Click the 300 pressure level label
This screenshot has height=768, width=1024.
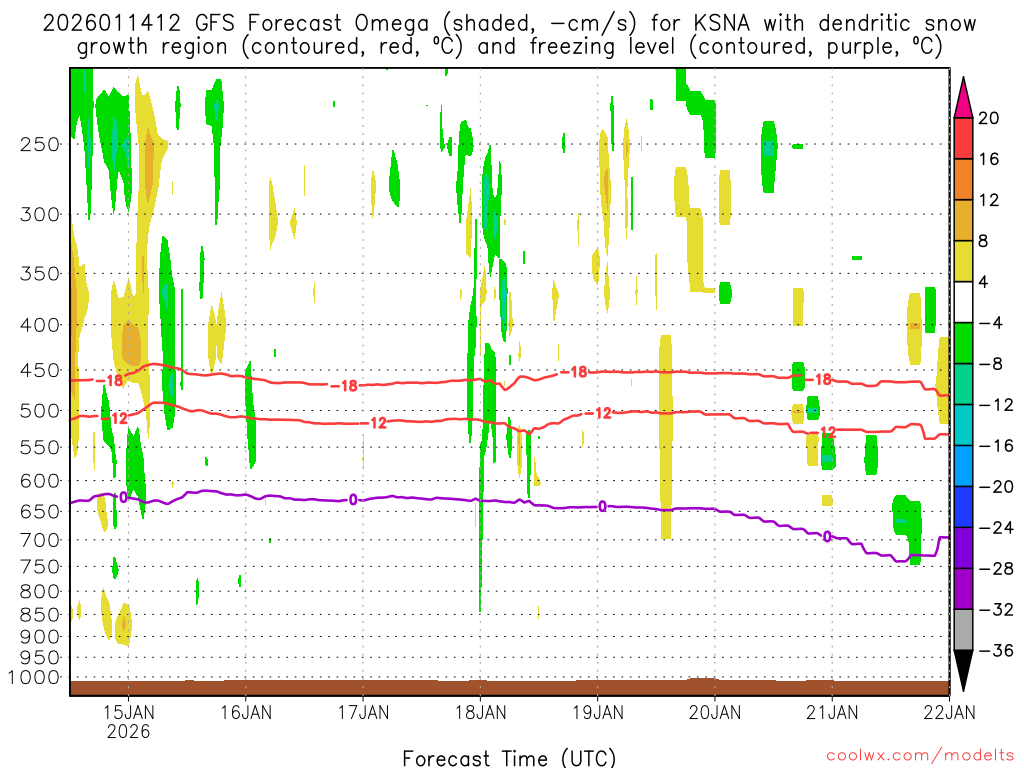(40, 214)
